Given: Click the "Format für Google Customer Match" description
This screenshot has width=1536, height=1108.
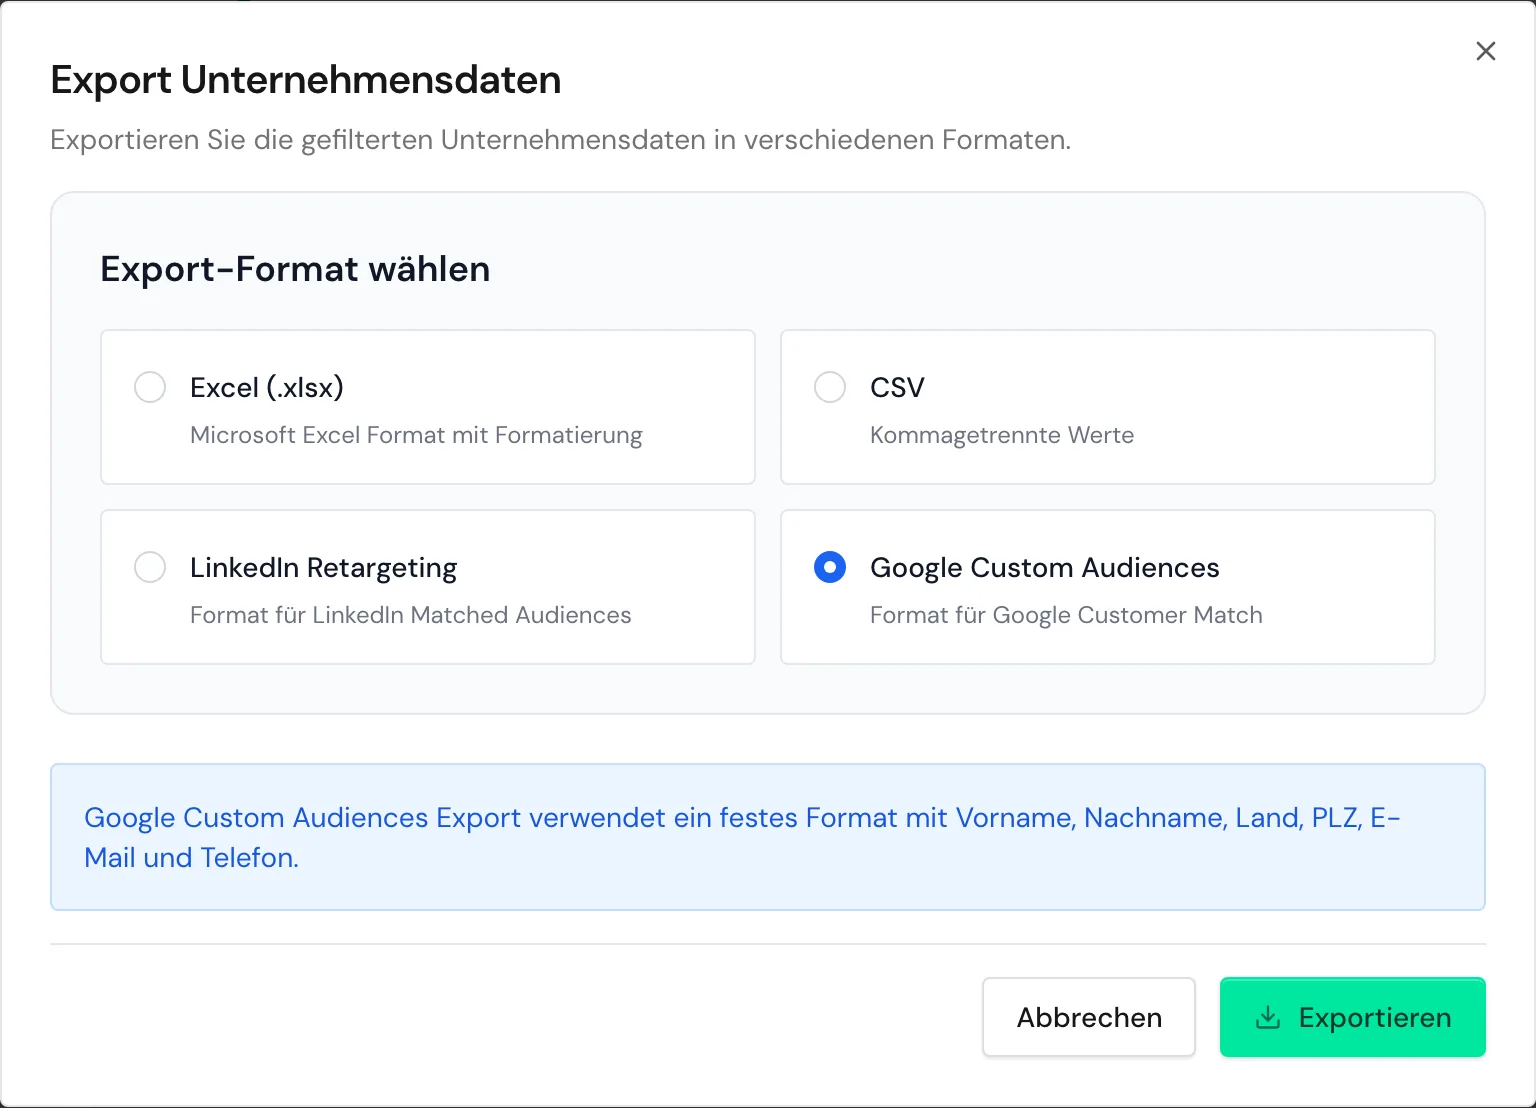Looking at the screenshot, I should [1066, 615].
